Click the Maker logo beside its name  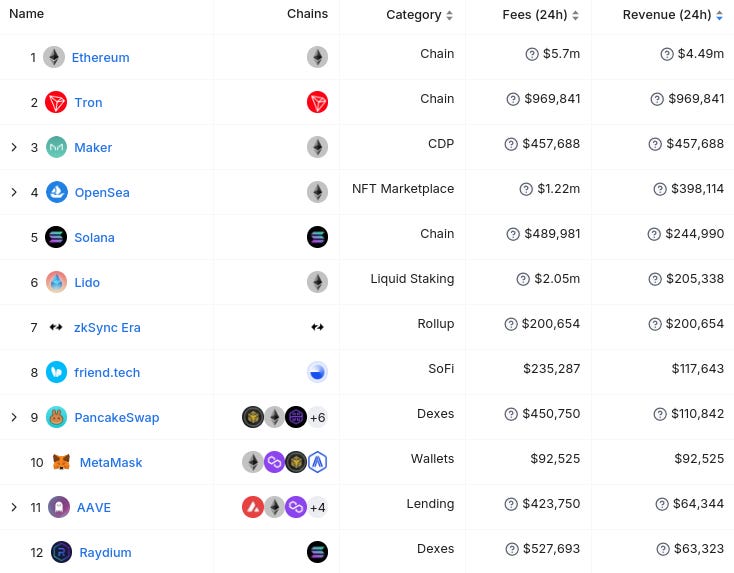click(56, 147)
